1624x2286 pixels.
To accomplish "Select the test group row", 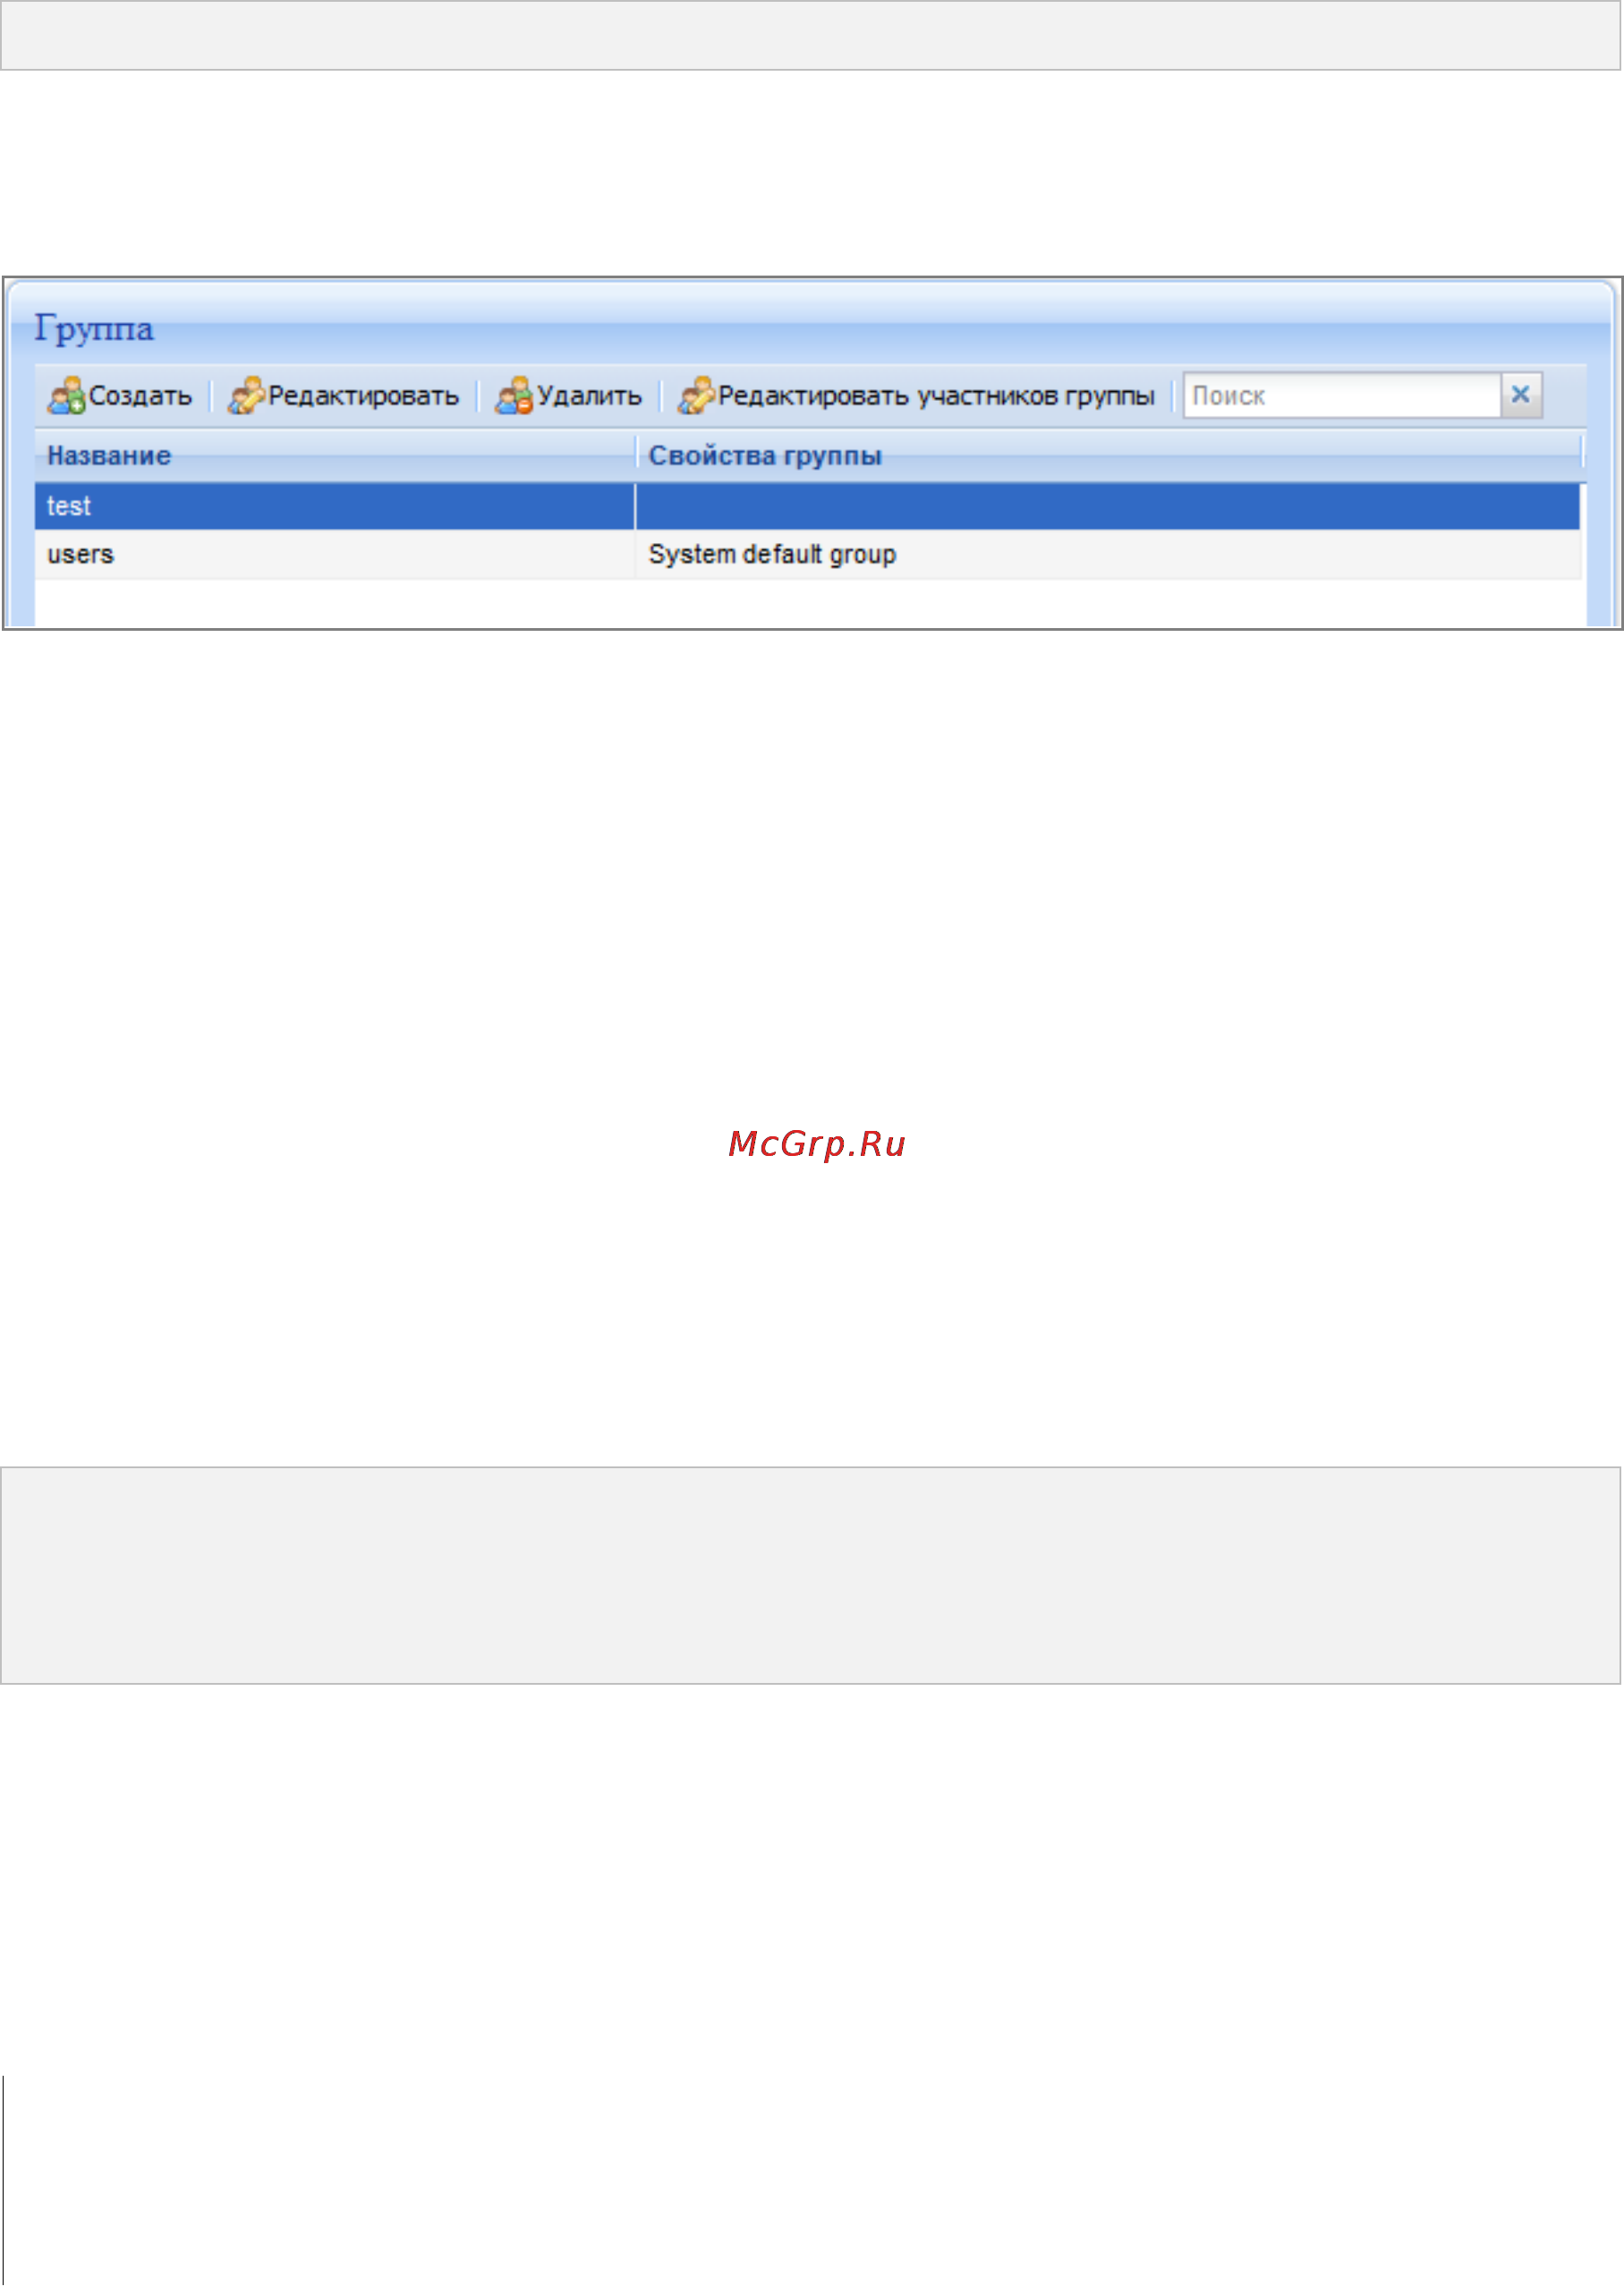I will (x=808, y=506).
